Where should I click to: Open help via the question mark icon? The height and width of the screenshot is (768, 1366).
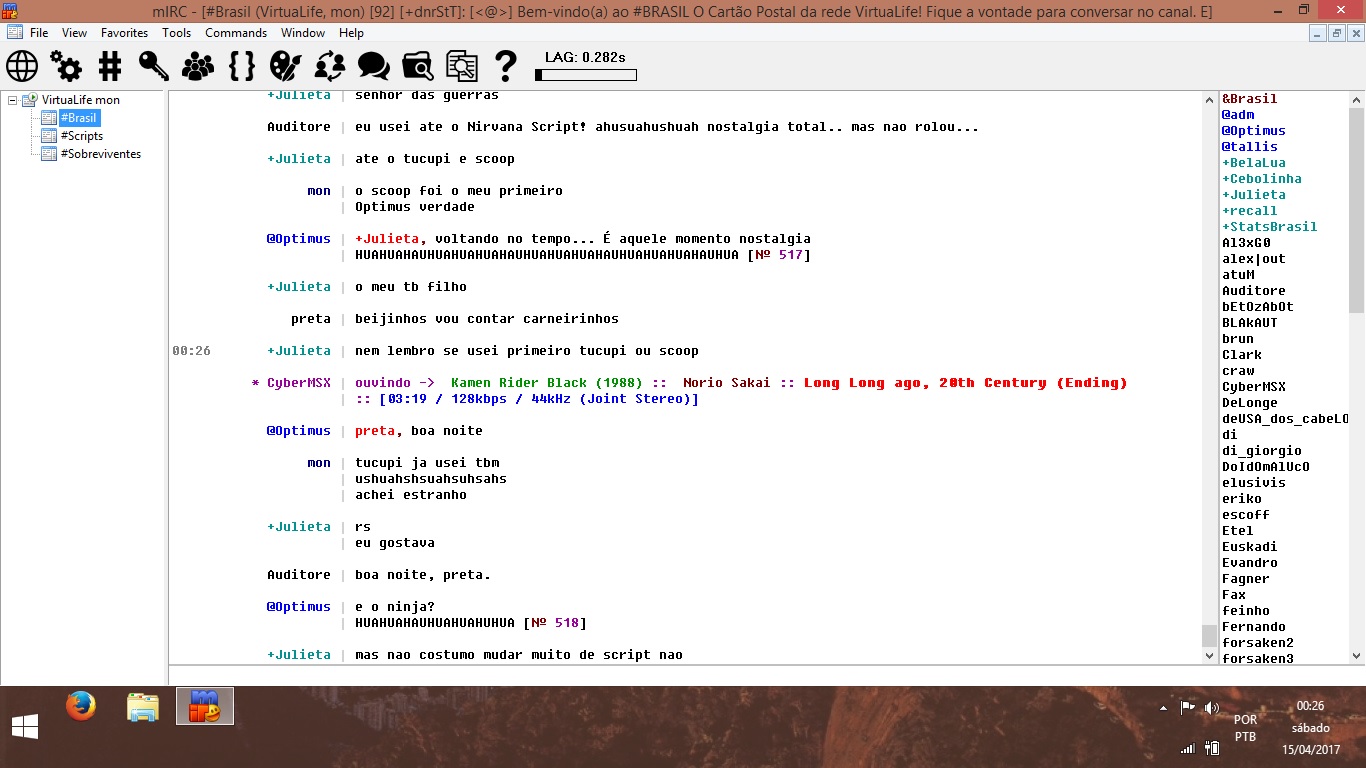click(506, 66)
